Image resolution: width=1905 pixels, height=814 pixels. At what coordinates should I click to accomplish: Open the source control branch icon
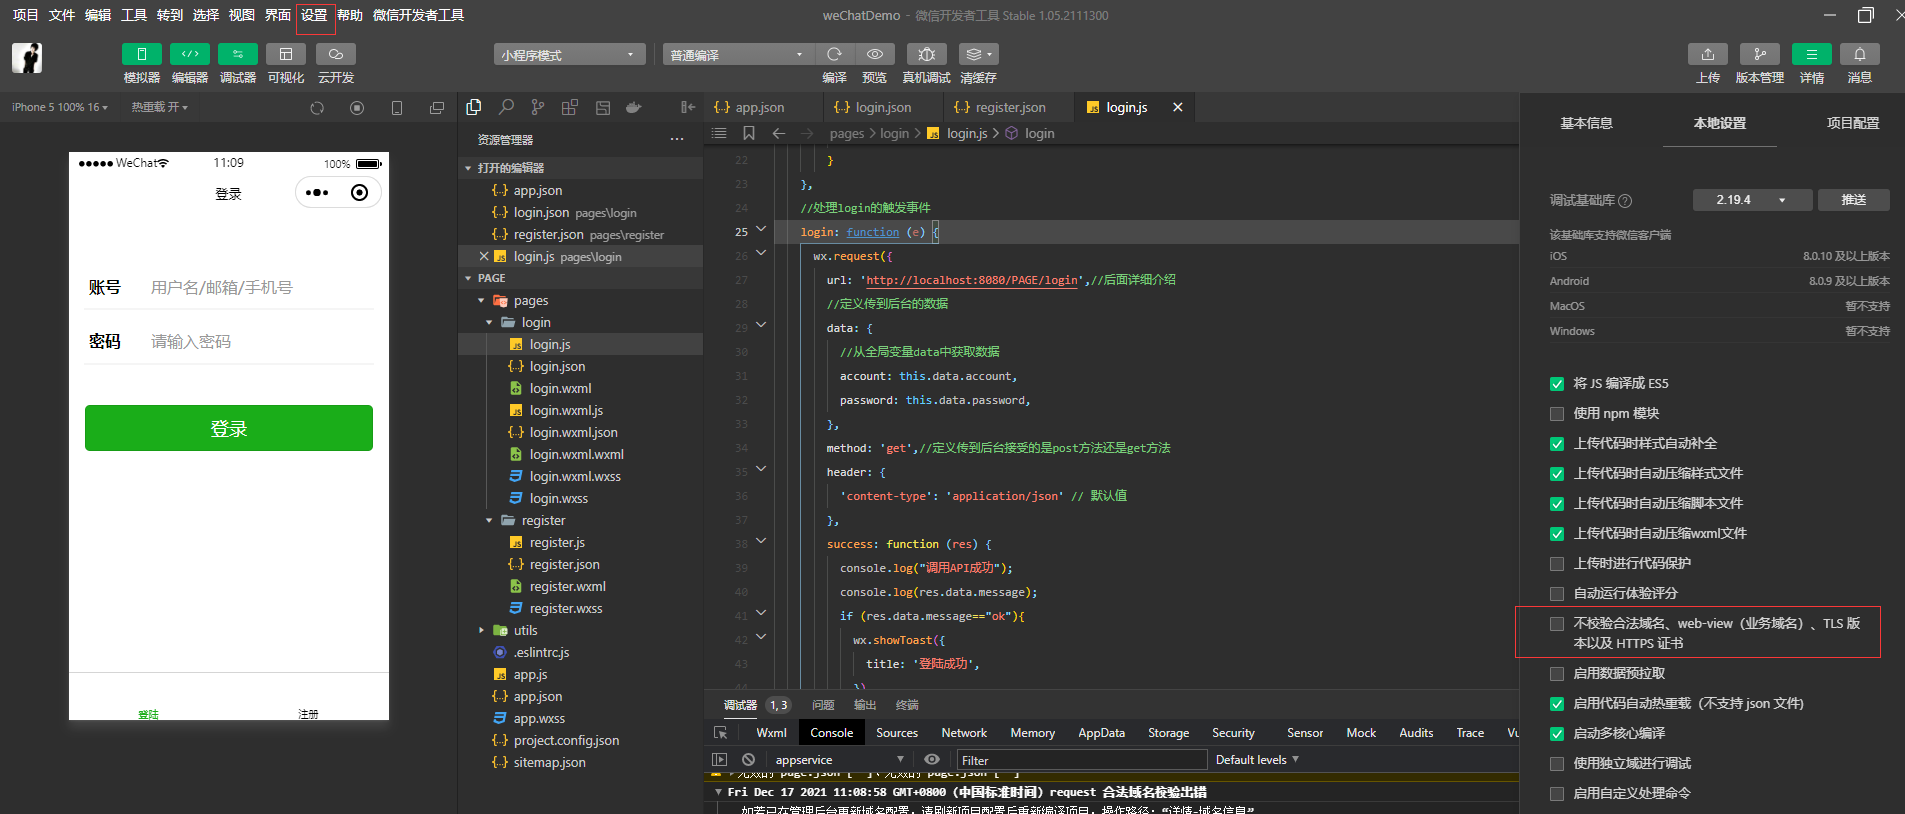pyautogui.click(x=538, y=107)
